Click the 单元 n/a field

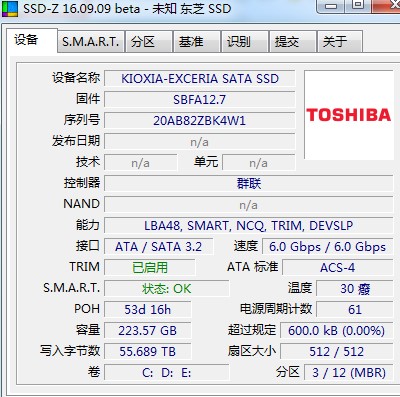click(259, 163)
